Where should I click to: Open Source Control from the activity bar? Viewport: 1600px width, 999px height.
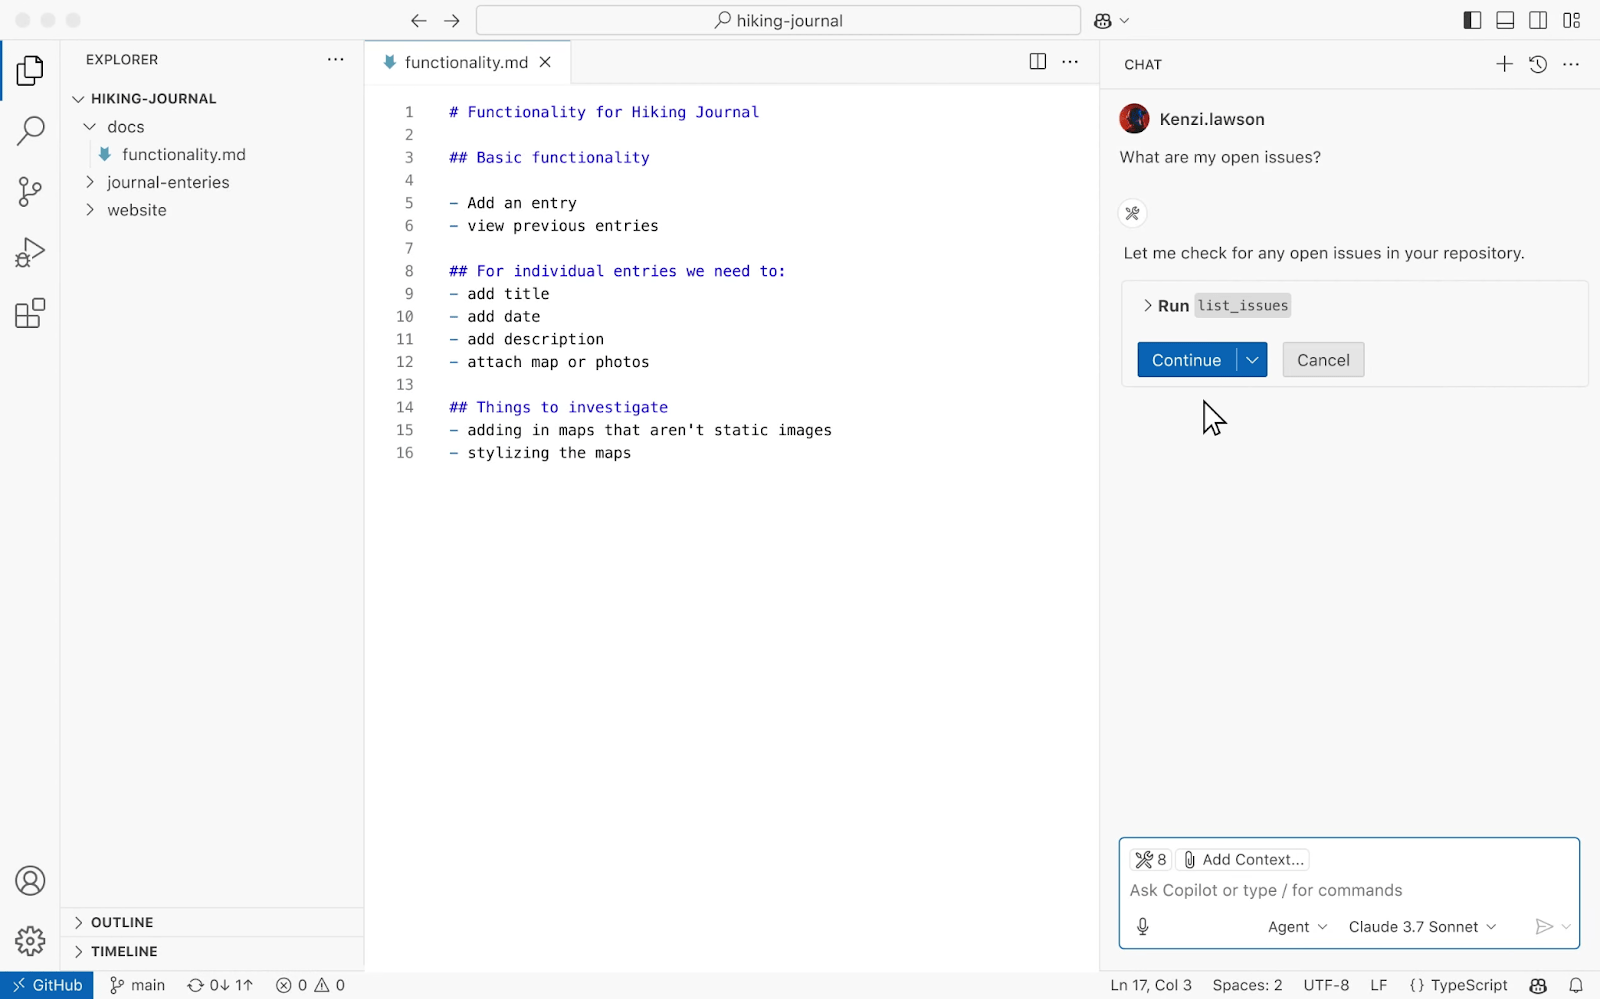[x=30, y=192]
